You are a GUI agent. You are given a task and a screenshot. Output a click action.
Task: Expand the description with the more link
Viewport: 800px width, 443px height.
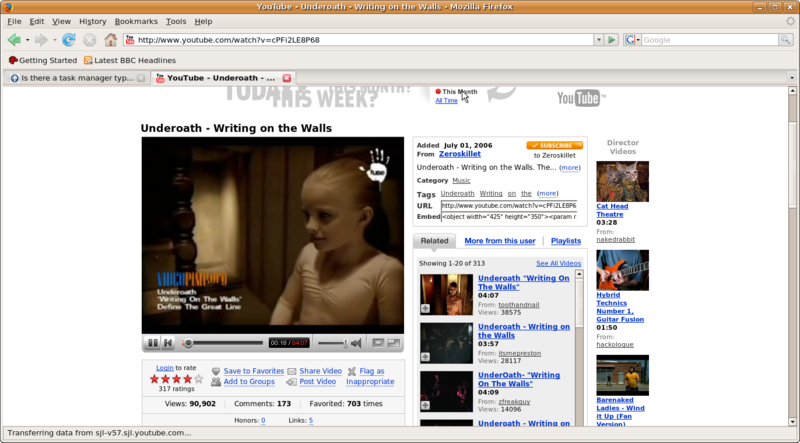[569, 167]
